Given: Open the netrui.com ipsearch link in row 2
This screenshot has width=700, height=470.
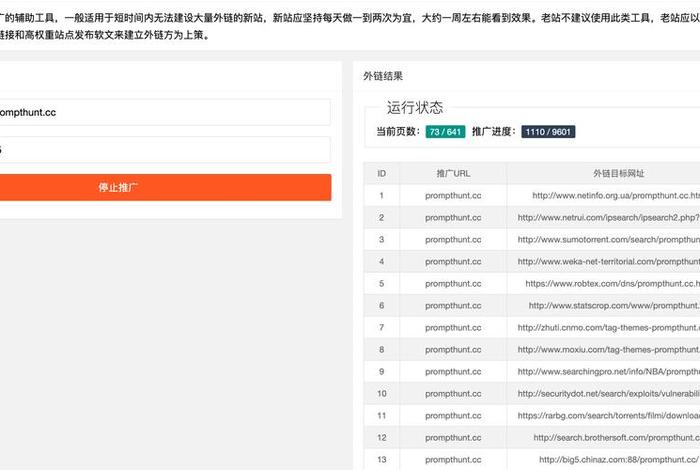Looking at the screenshot, I should [609, 217].
